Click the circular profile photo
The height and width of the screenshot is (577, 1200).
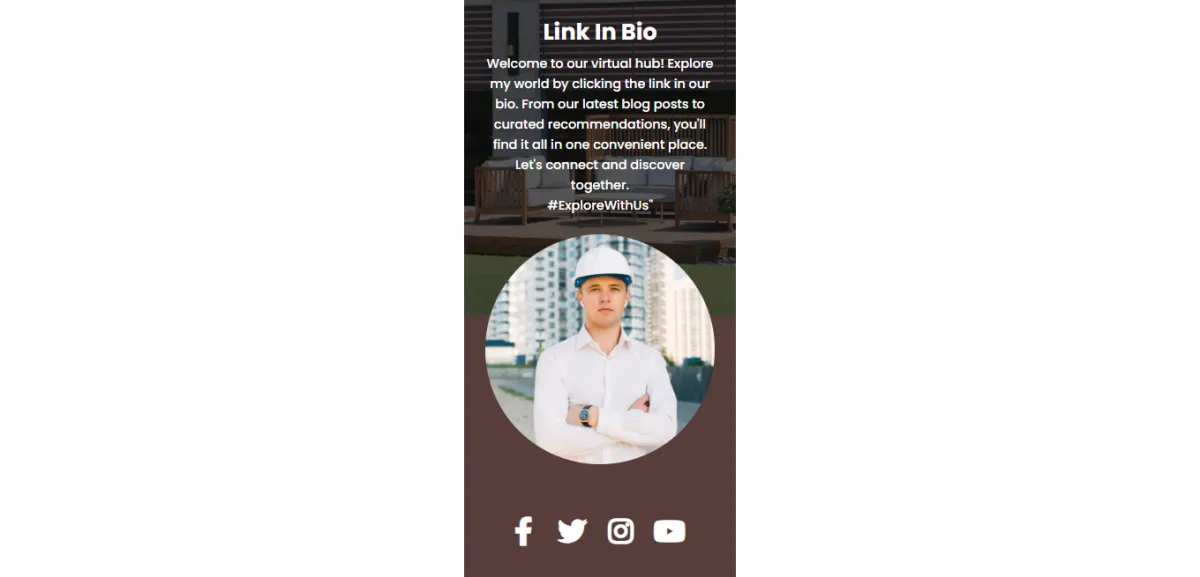tap(600, 349)
